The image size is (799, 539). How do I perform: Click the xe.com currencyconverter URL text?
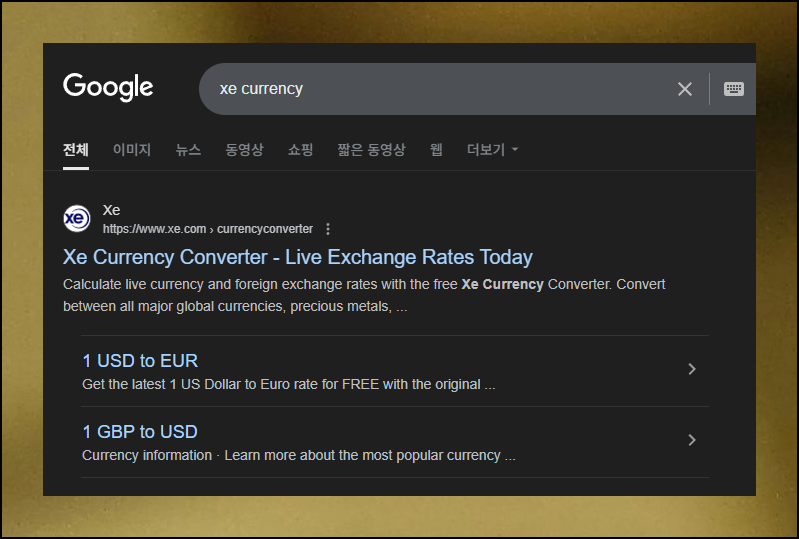click(207, 229)
